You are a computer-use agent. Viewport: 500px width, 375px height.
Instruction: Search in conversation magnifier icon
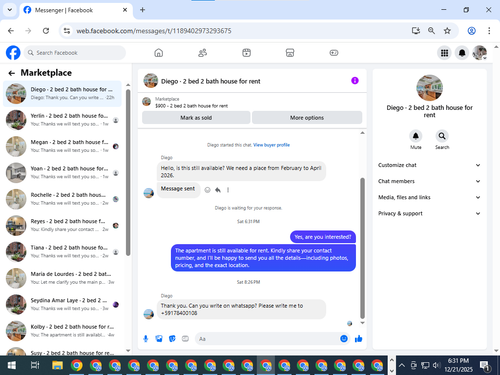[442, 136]
